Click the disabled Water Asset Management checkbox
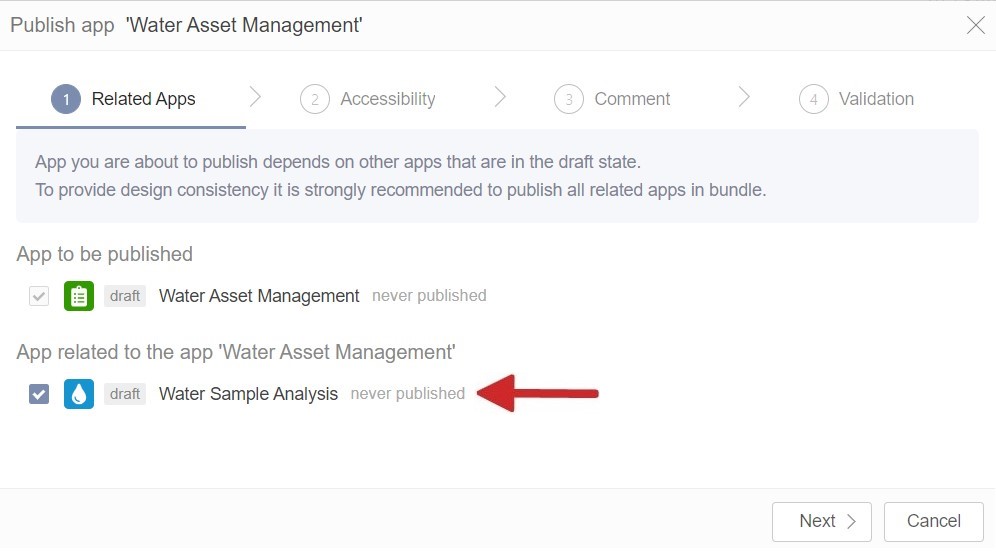Screen dimensions: 996x553 tap(39, 296)
